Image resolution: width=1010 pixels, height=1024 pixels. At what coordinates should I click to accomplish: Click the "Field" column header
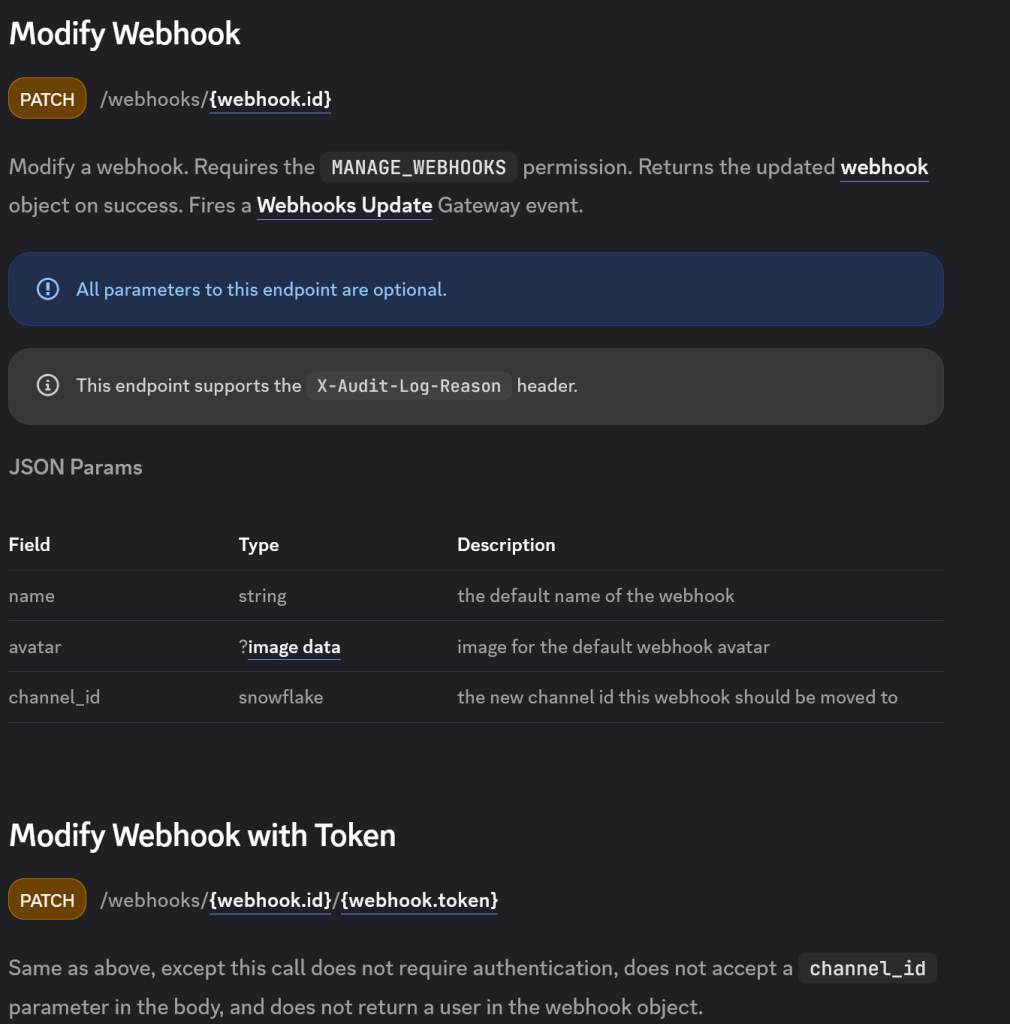pyautogui.click(x=29, y=545)
